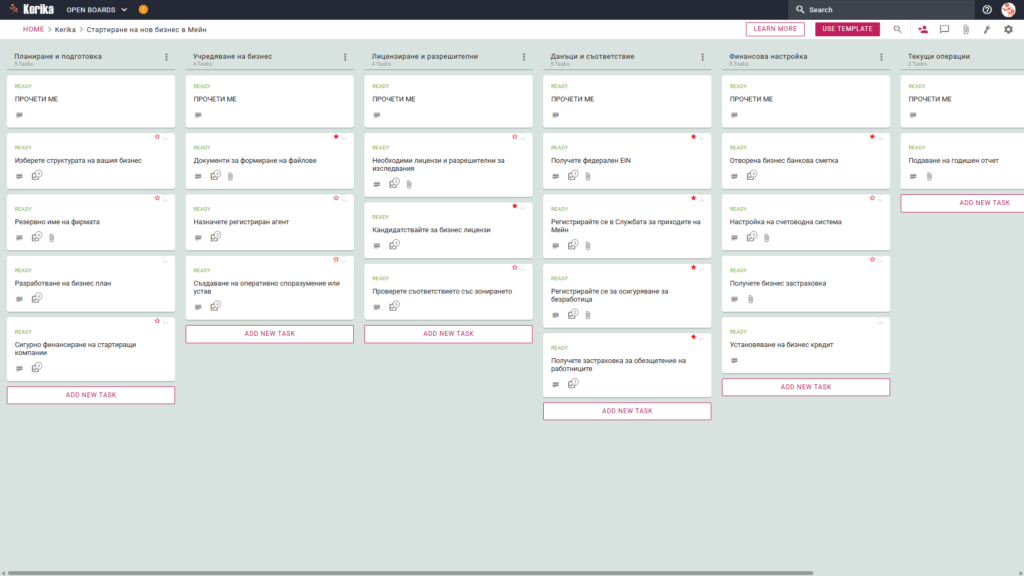The width and height of the screenshot is (1024, 576).
Task: Open the user avatar menu
Action: click(1008, 10)
